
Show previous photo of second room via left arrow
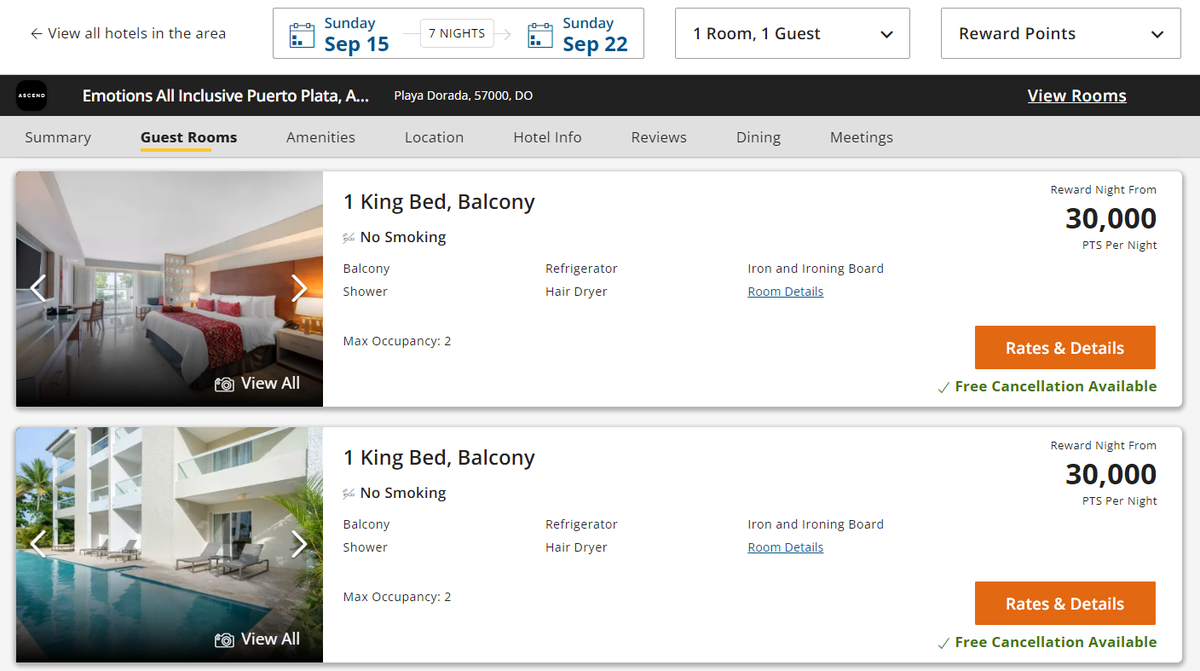point(39,544)
